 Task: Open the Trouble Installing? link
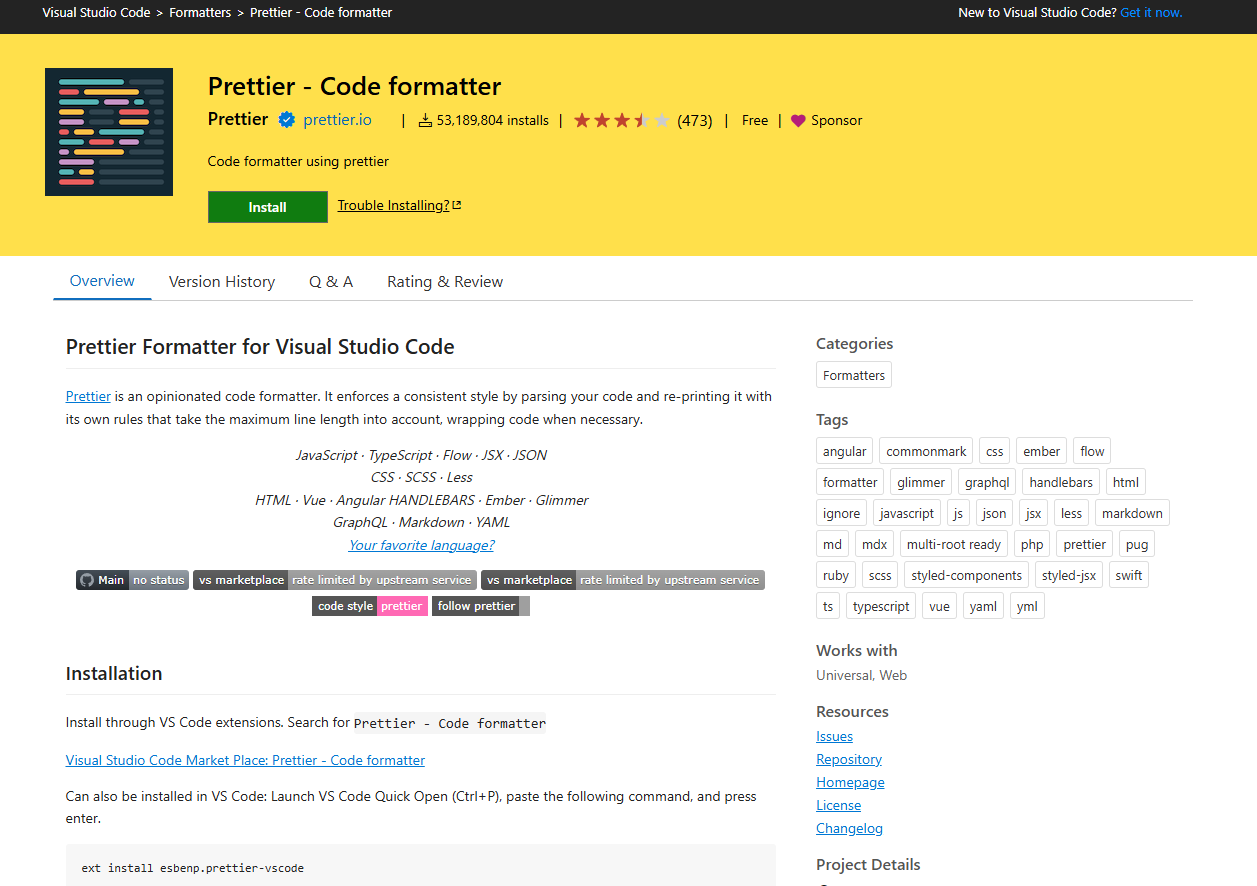coord(399,205)
